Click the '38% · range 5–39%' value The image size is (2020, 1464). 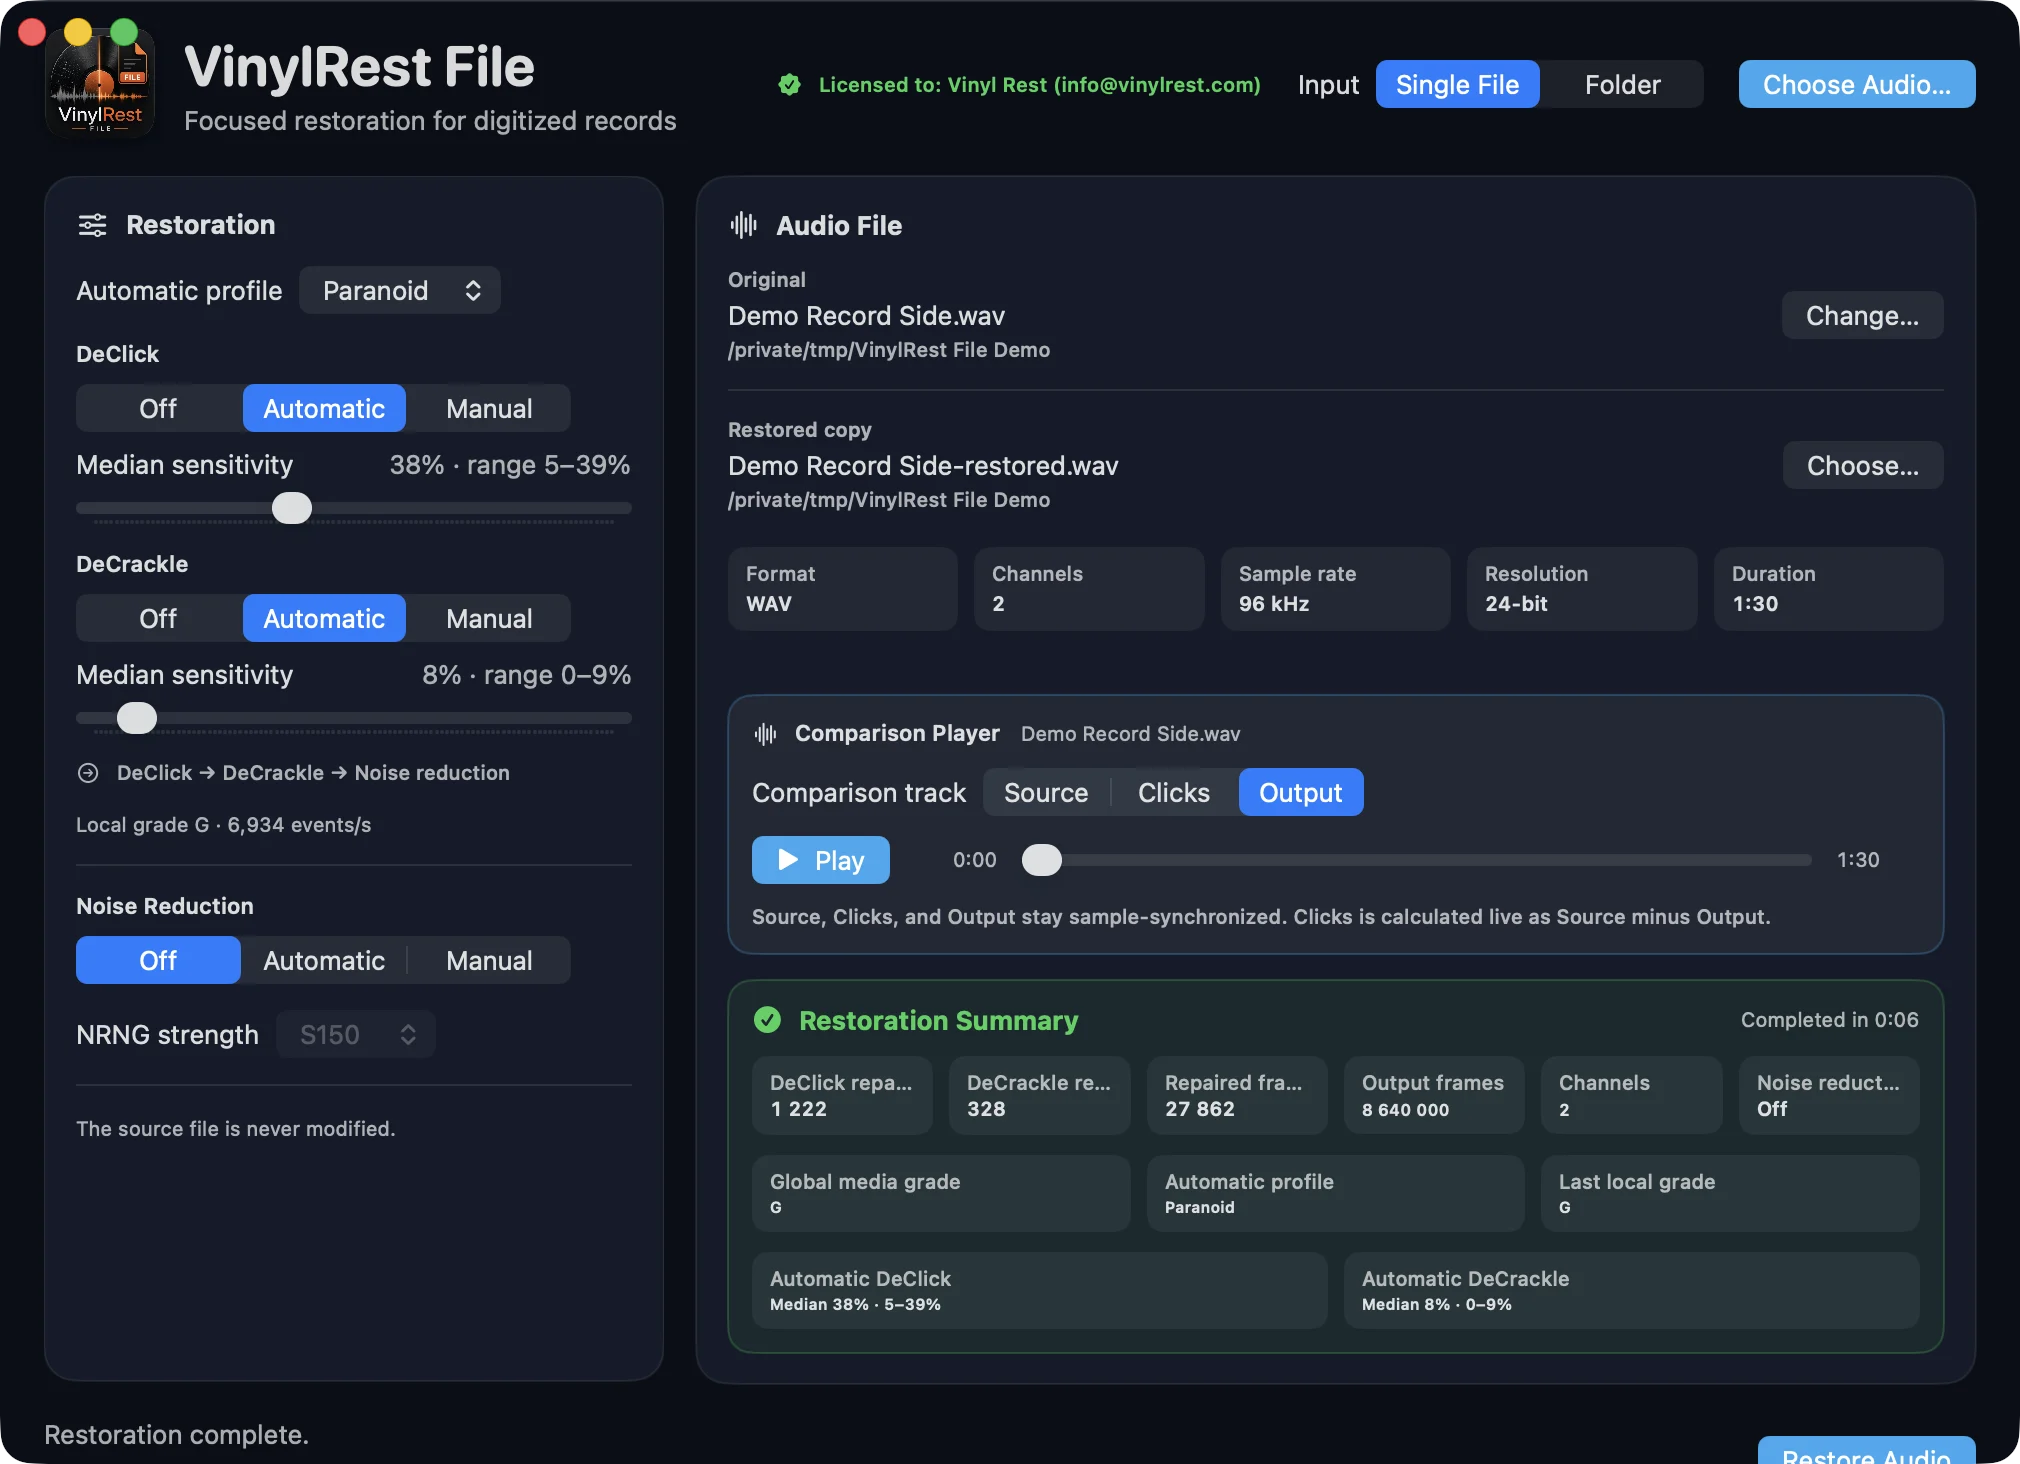point(510,465)
